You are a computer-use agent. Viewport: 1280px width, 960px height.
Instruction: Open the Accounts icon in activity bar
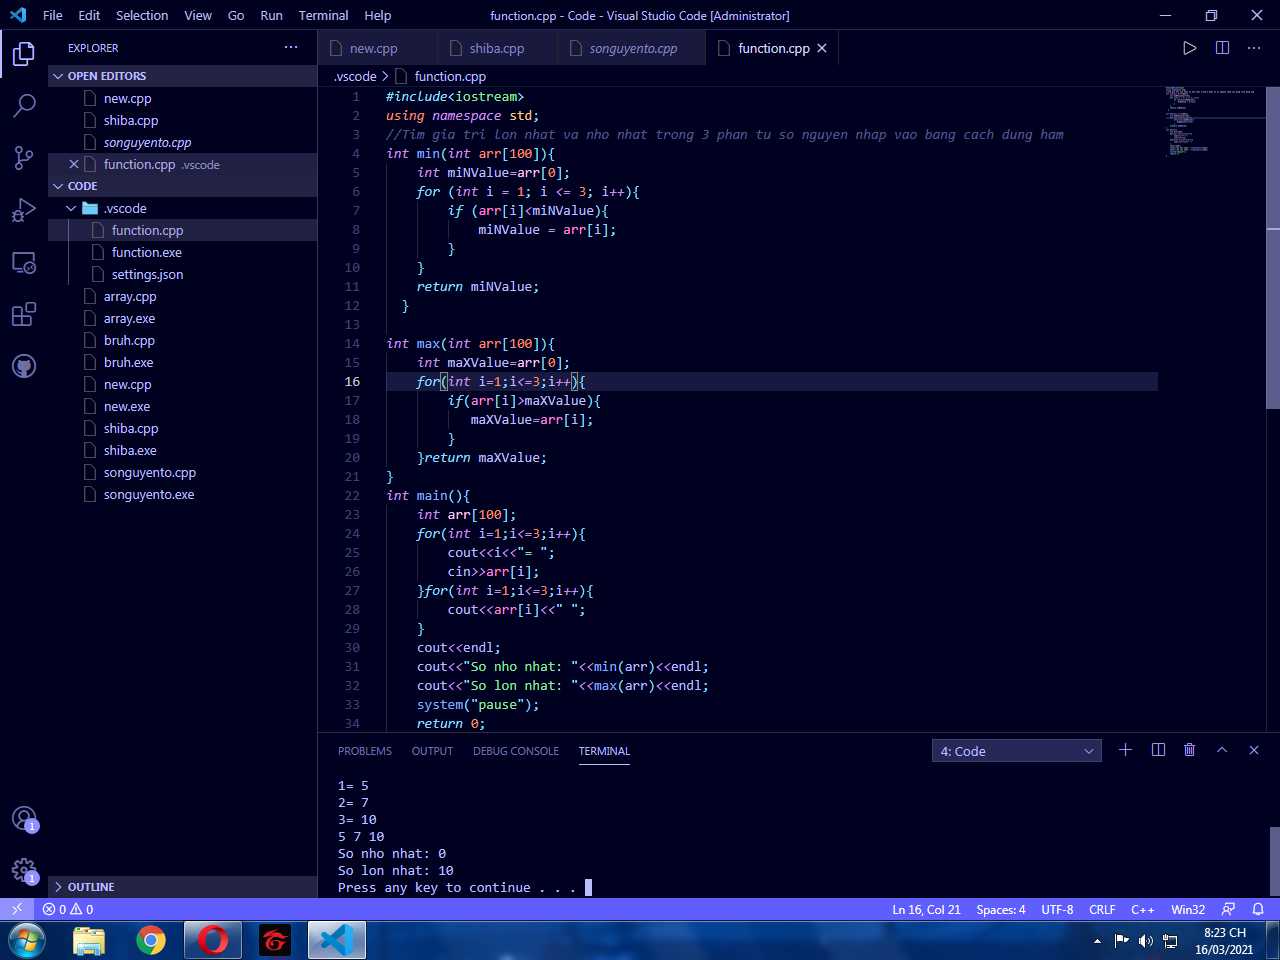24,819
